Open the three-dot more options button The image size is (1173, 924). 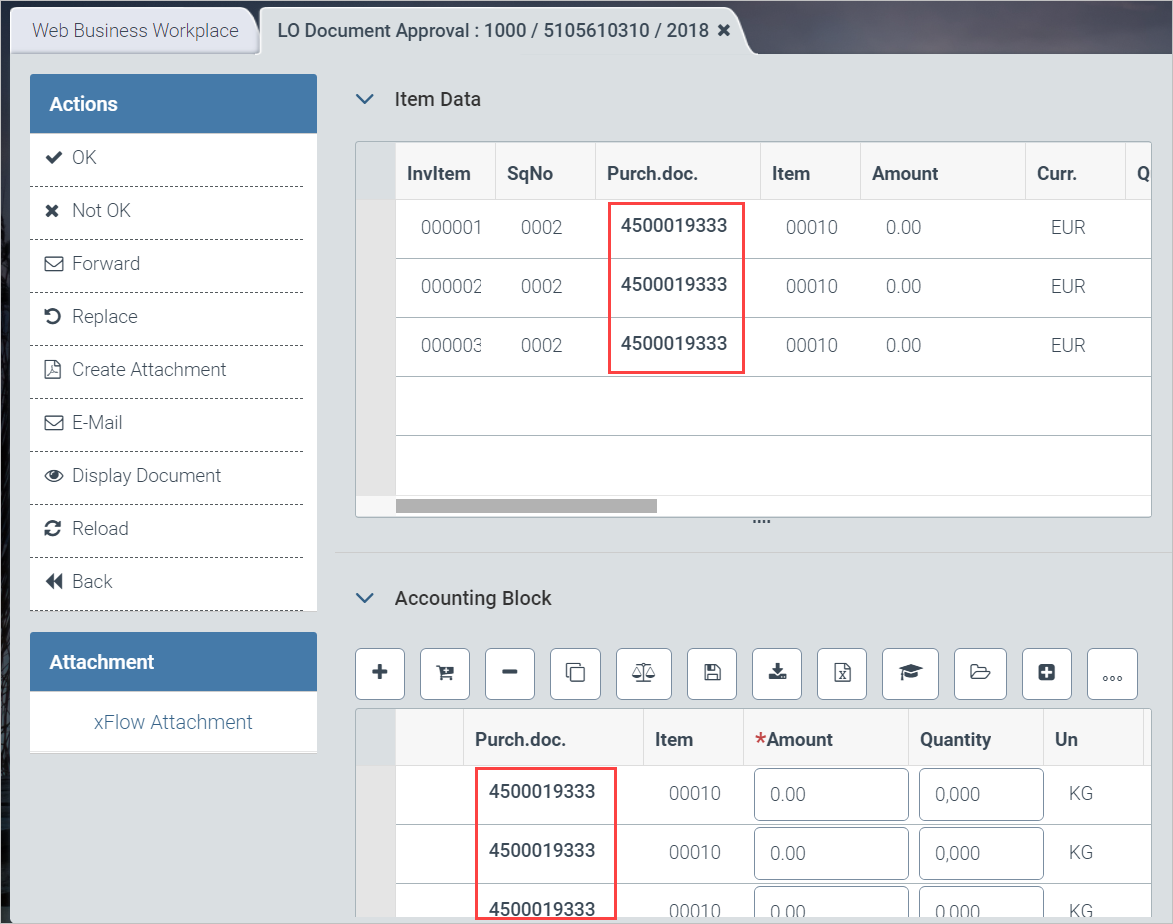(1112, 675)
